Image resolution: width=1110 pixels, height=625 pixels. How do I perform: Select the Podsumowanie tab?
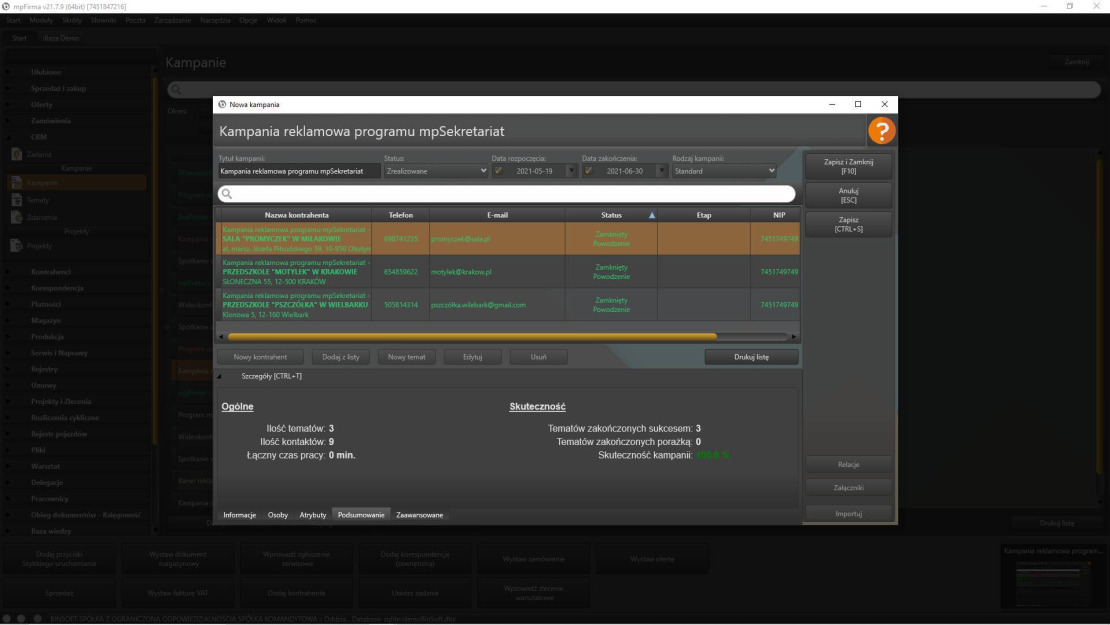pos(361,515)
